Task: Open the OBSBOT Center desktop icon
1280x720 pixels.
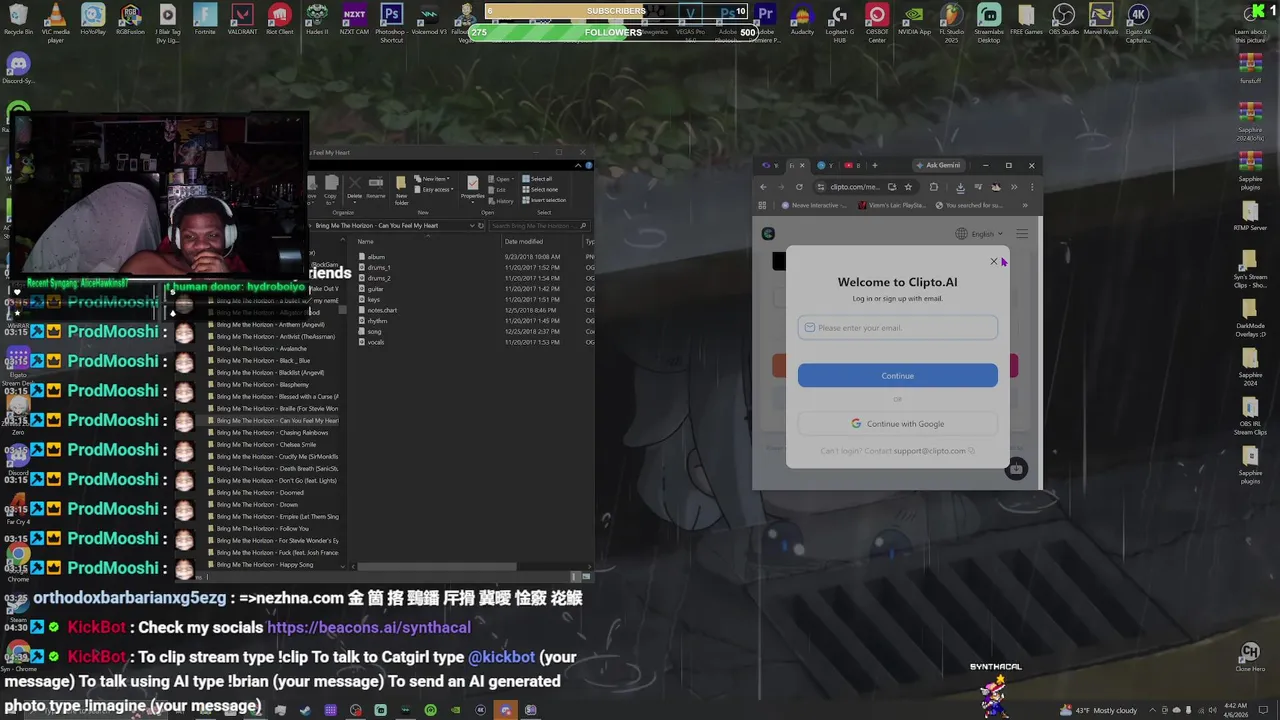Action: (x=877, y=22)
